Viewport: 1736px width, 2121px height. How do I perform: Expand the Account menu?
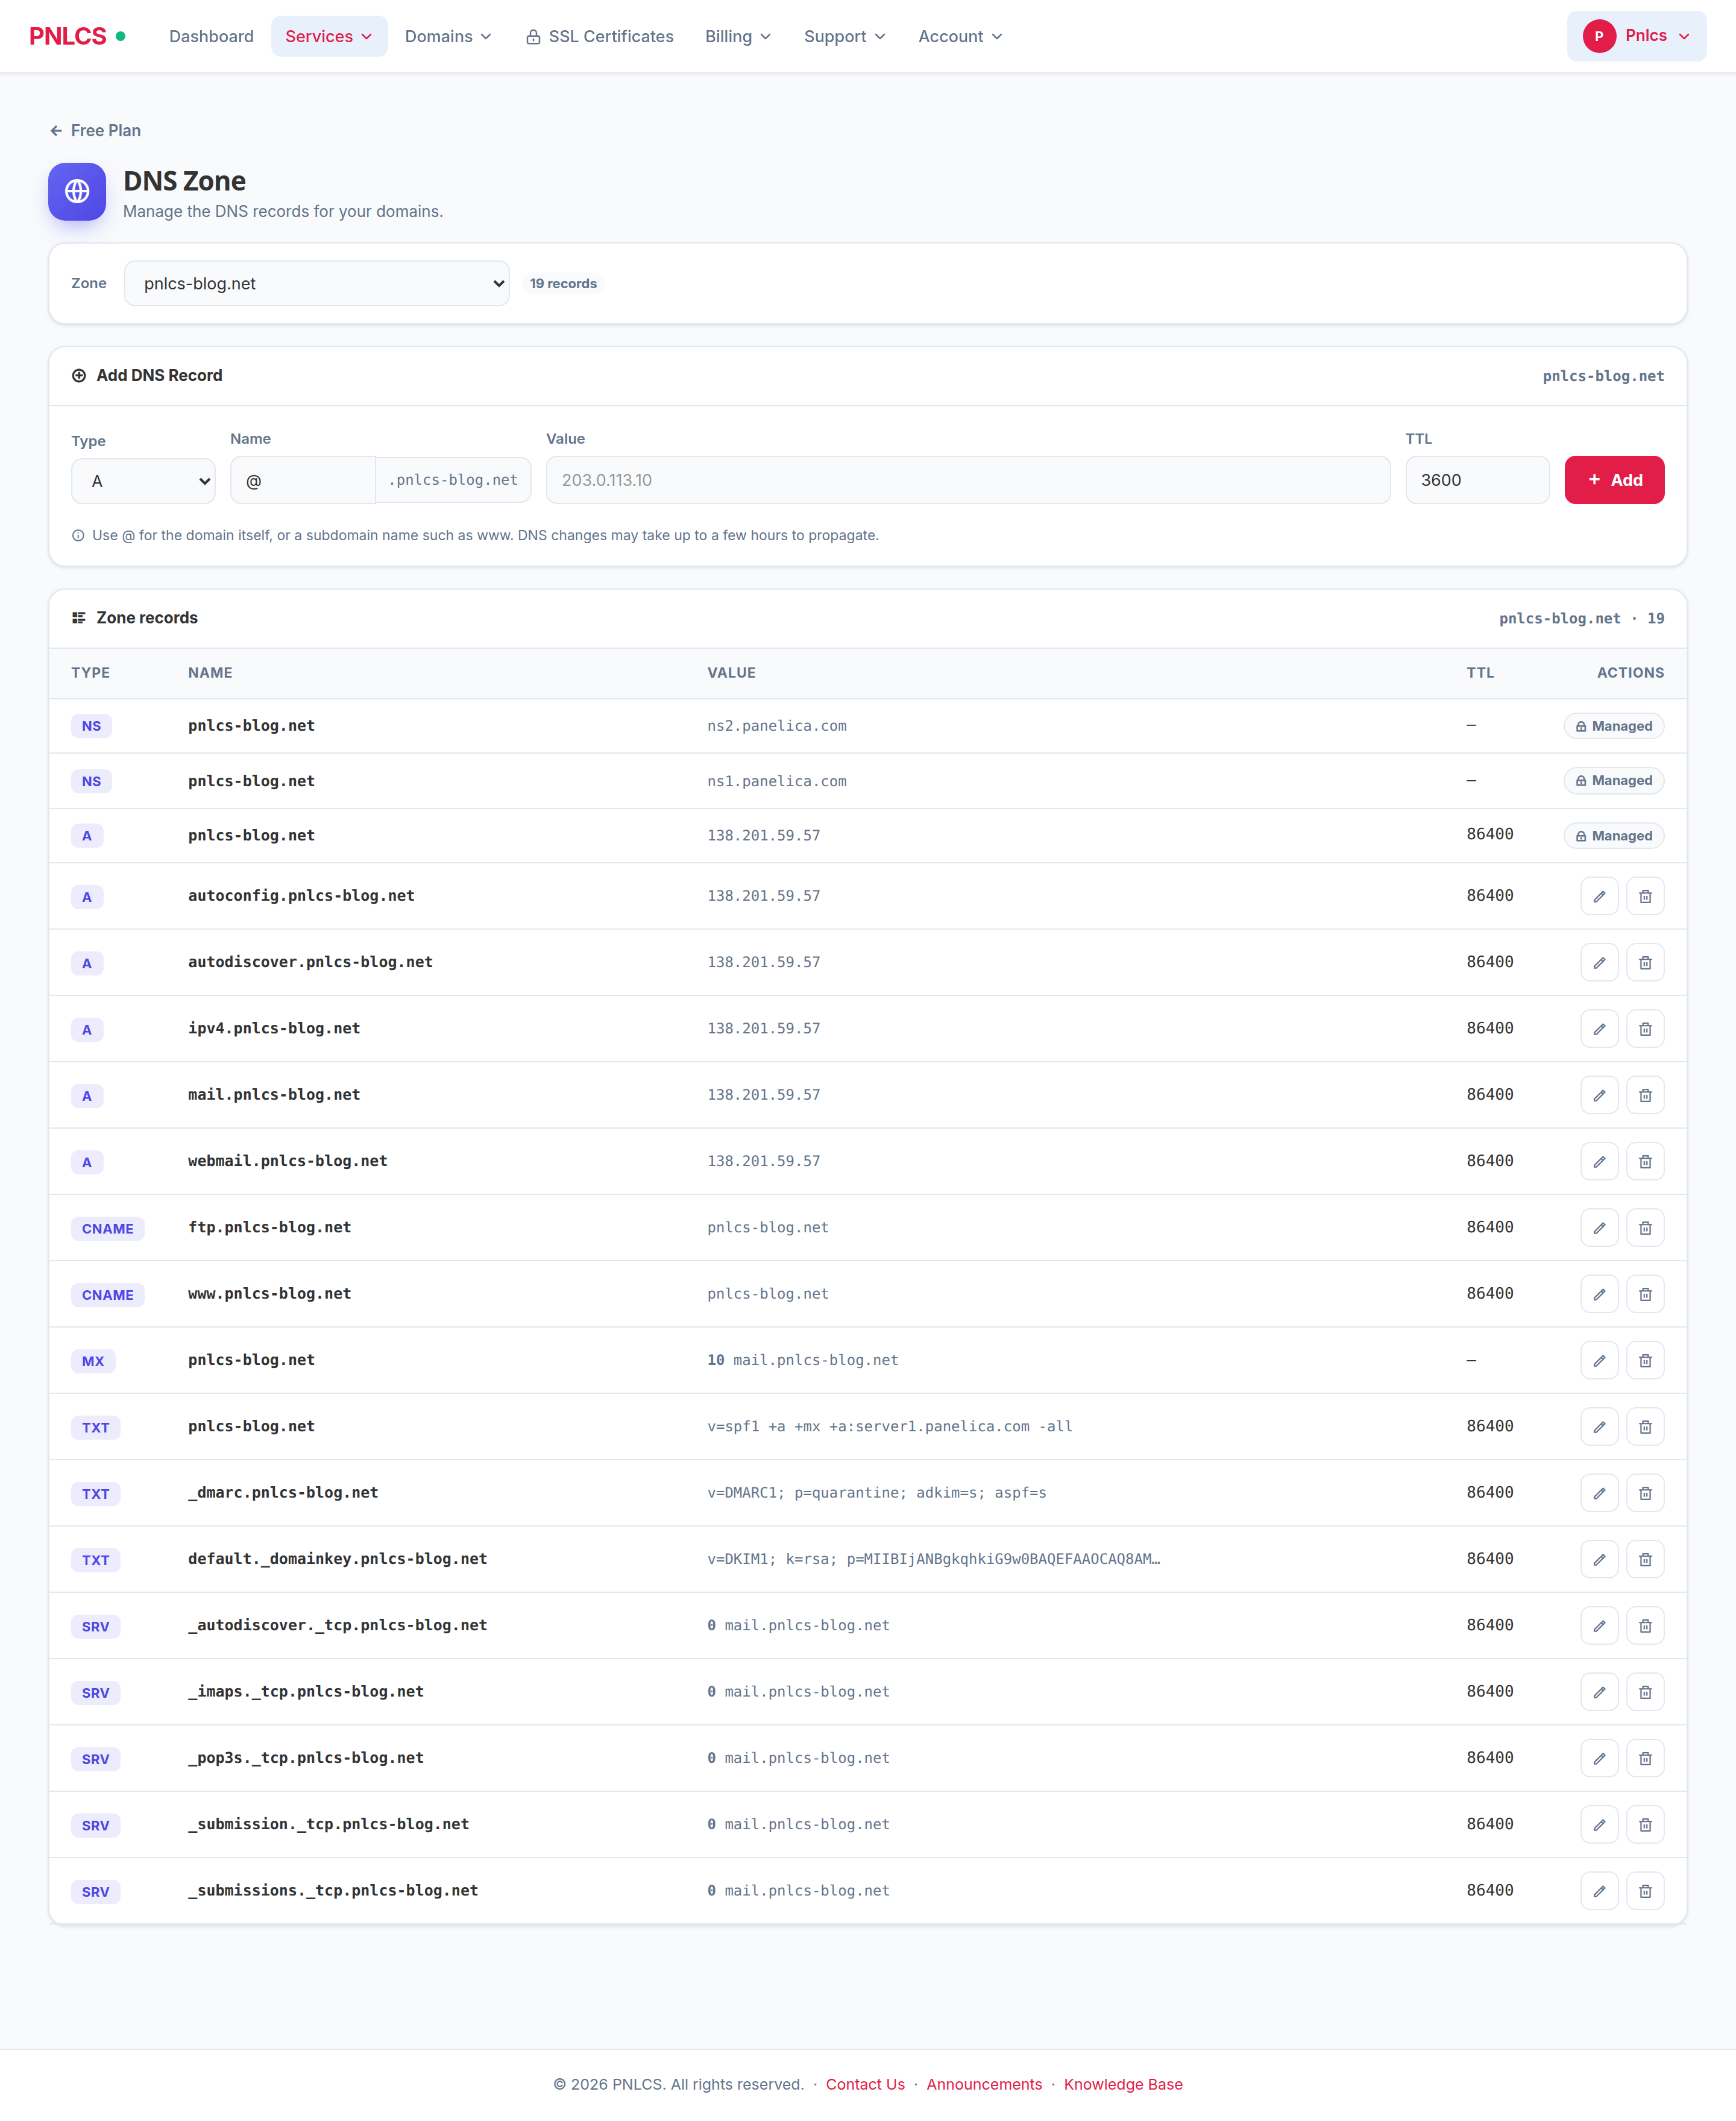[960, 36]
